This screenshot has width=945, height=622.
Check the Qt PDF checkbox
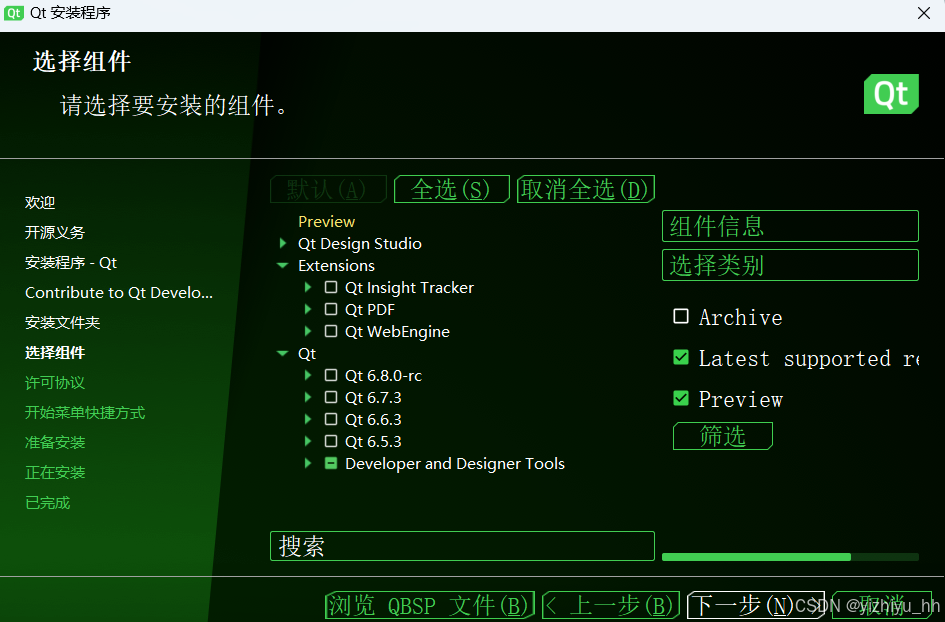click(331, 309)
